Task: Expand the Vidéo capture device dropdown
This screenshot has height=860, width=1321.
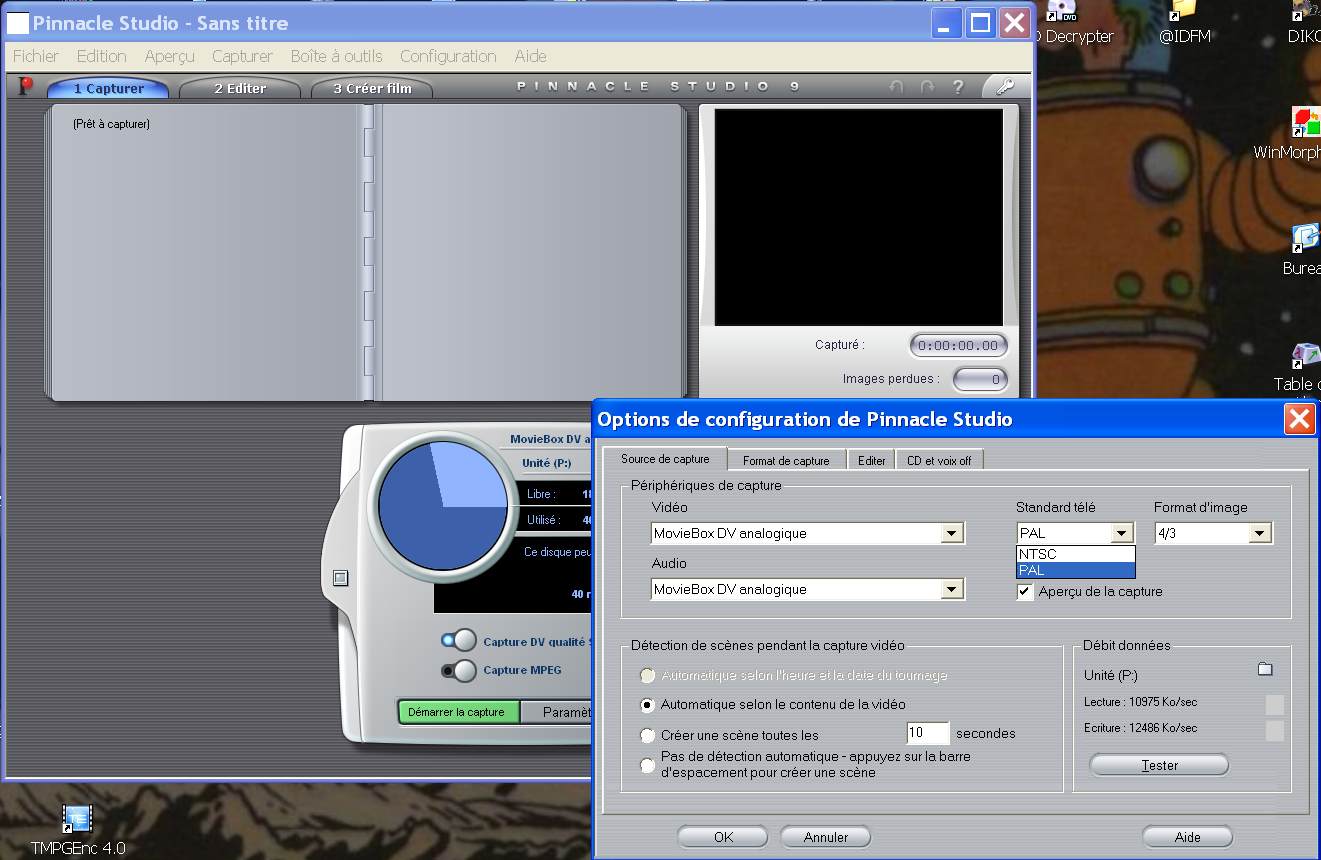Action: click(952, 534)
